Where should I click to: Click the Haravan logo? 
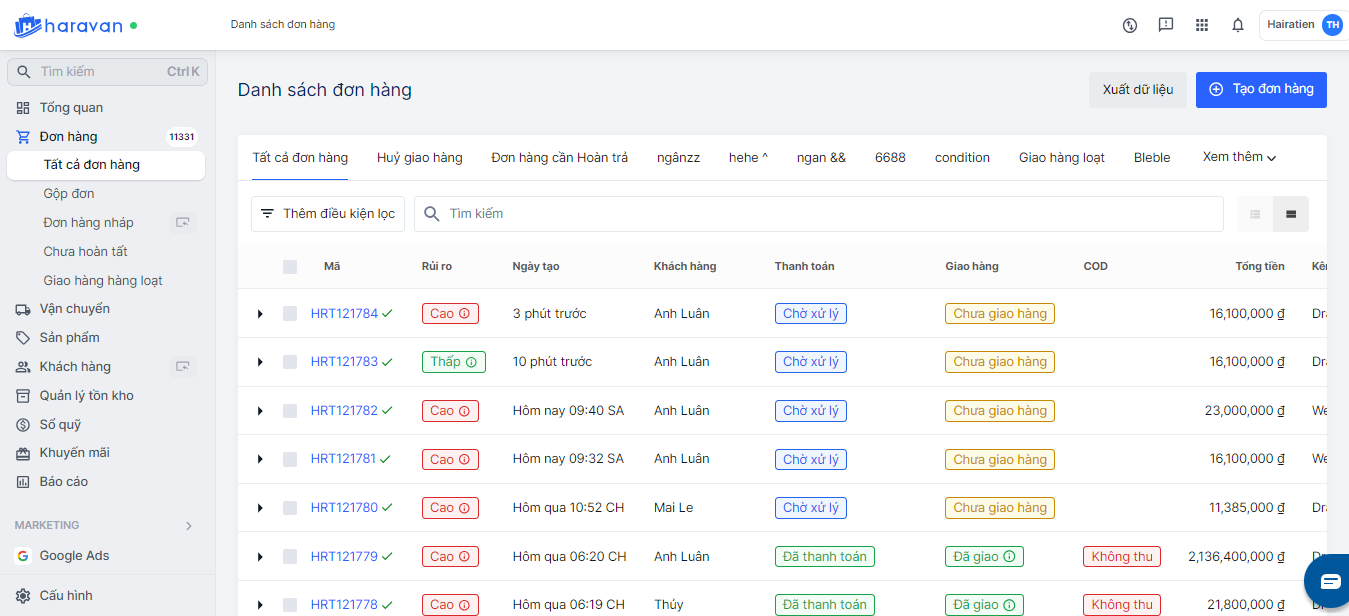click(x=68, y=25)
